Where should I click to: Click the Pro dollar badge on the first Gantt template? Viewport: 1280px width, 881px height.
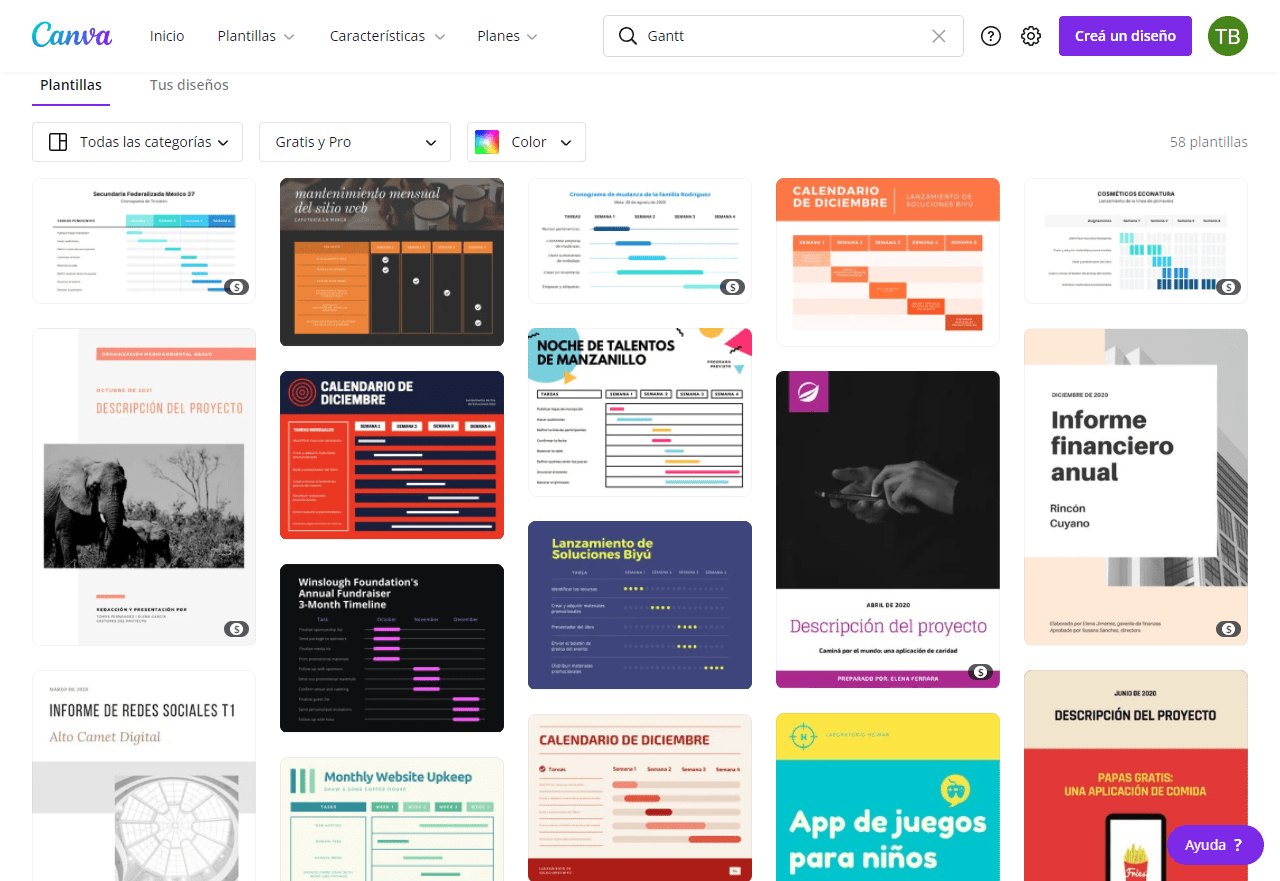(x=236, y=286)
